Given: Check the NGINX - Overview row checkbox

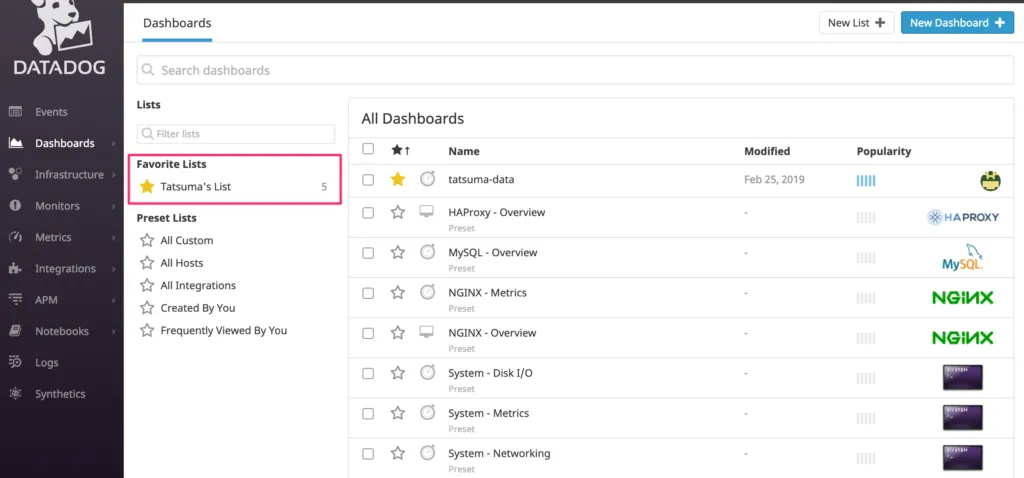Looking at the screenshot, I should [368, 333].
